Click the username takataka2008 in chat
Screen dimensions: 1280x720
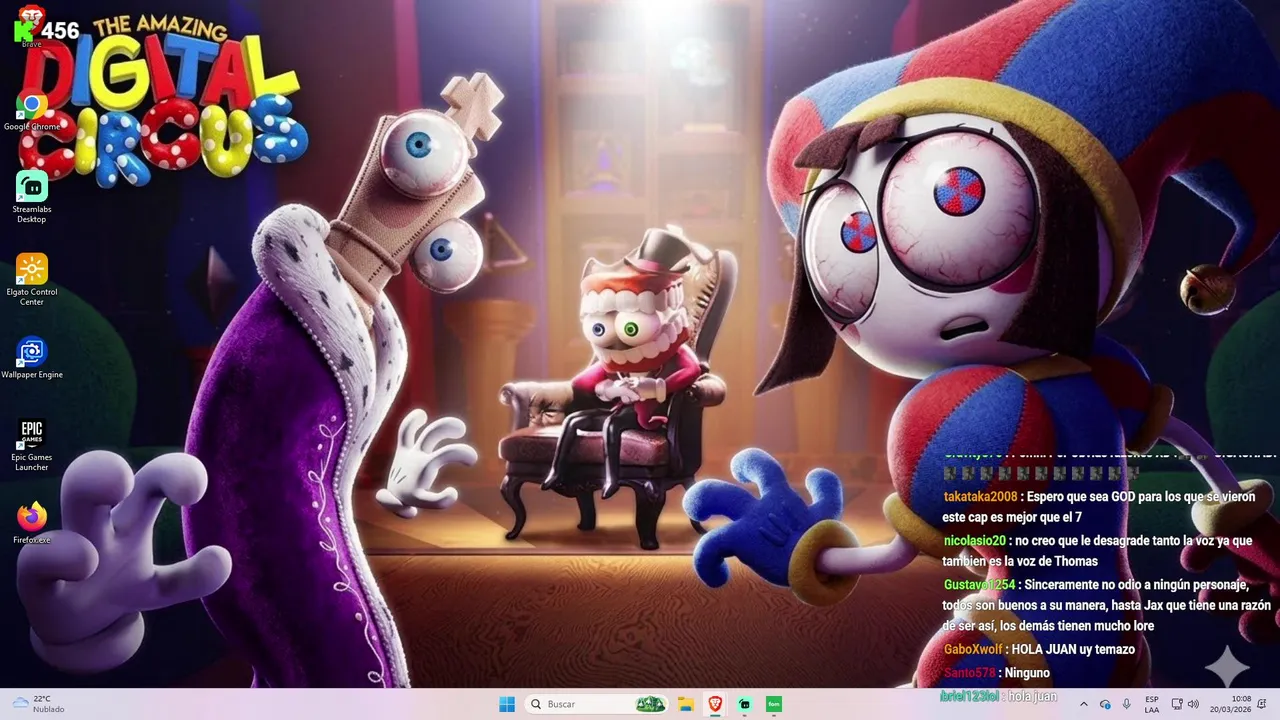pyautogui.click(x=980, y=497)
